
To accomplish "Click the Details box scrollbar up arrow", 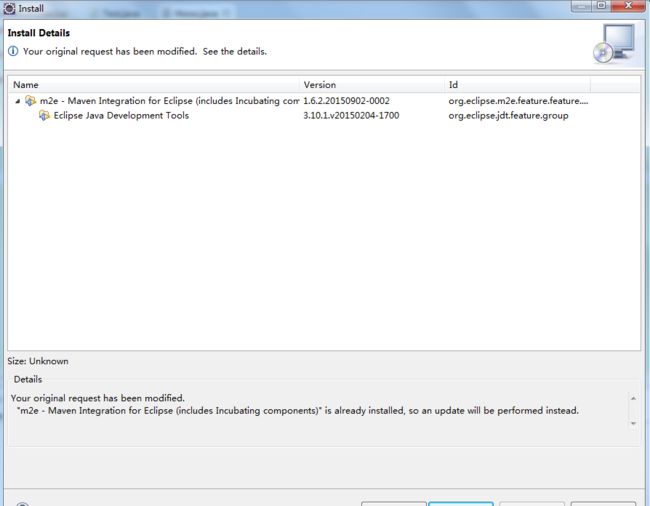I will point(633,399).
